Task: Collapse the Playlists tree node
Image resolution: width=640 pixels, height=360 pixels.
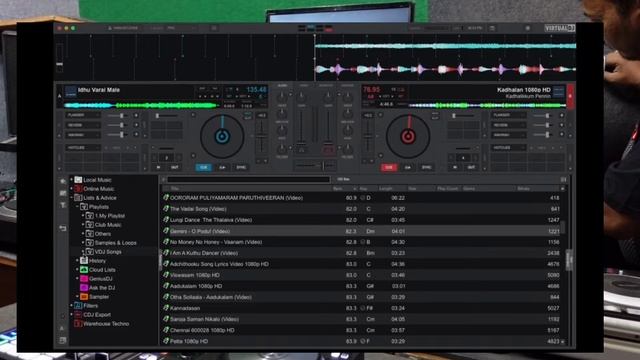Action: pyautogui.click(x=77, y=207)
